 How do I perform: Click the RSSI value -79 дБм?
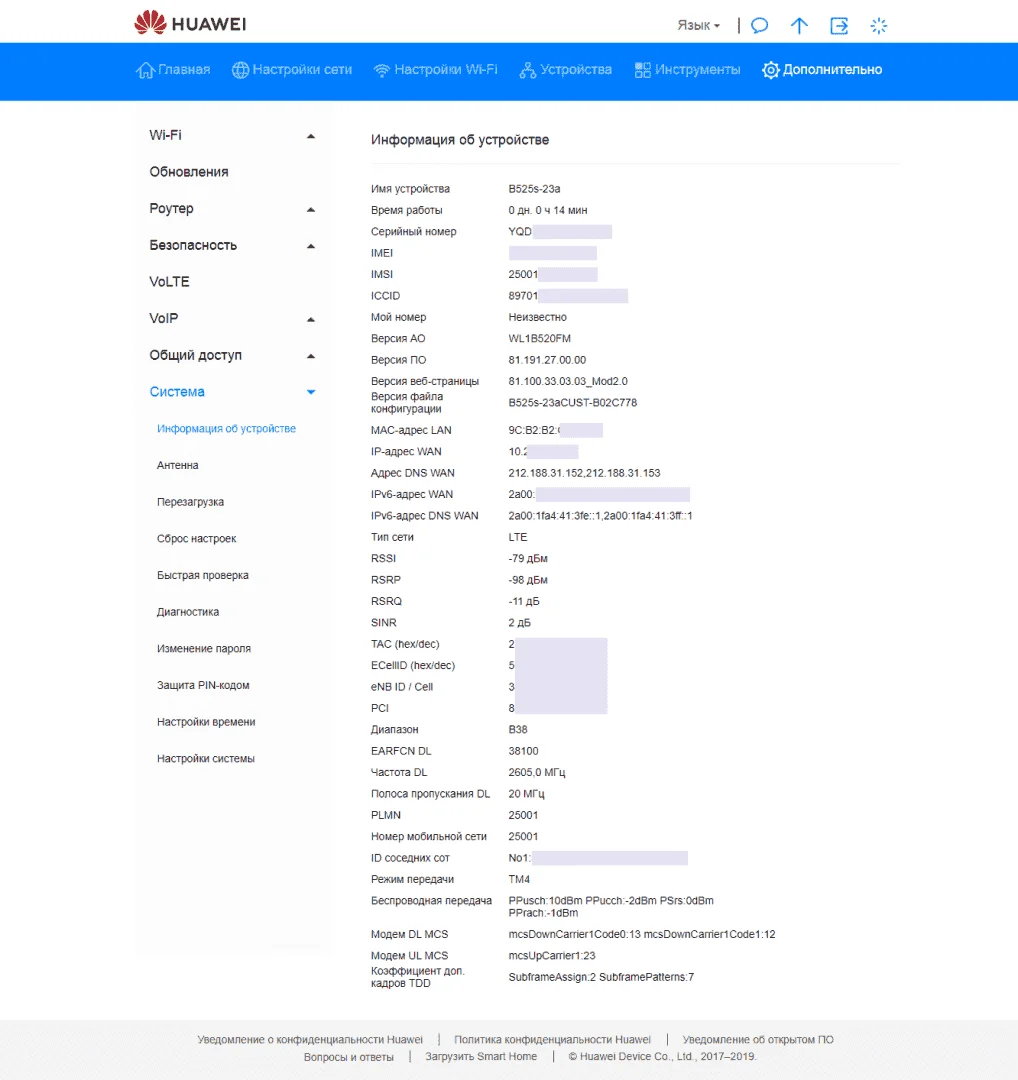(x=528, y=559)
